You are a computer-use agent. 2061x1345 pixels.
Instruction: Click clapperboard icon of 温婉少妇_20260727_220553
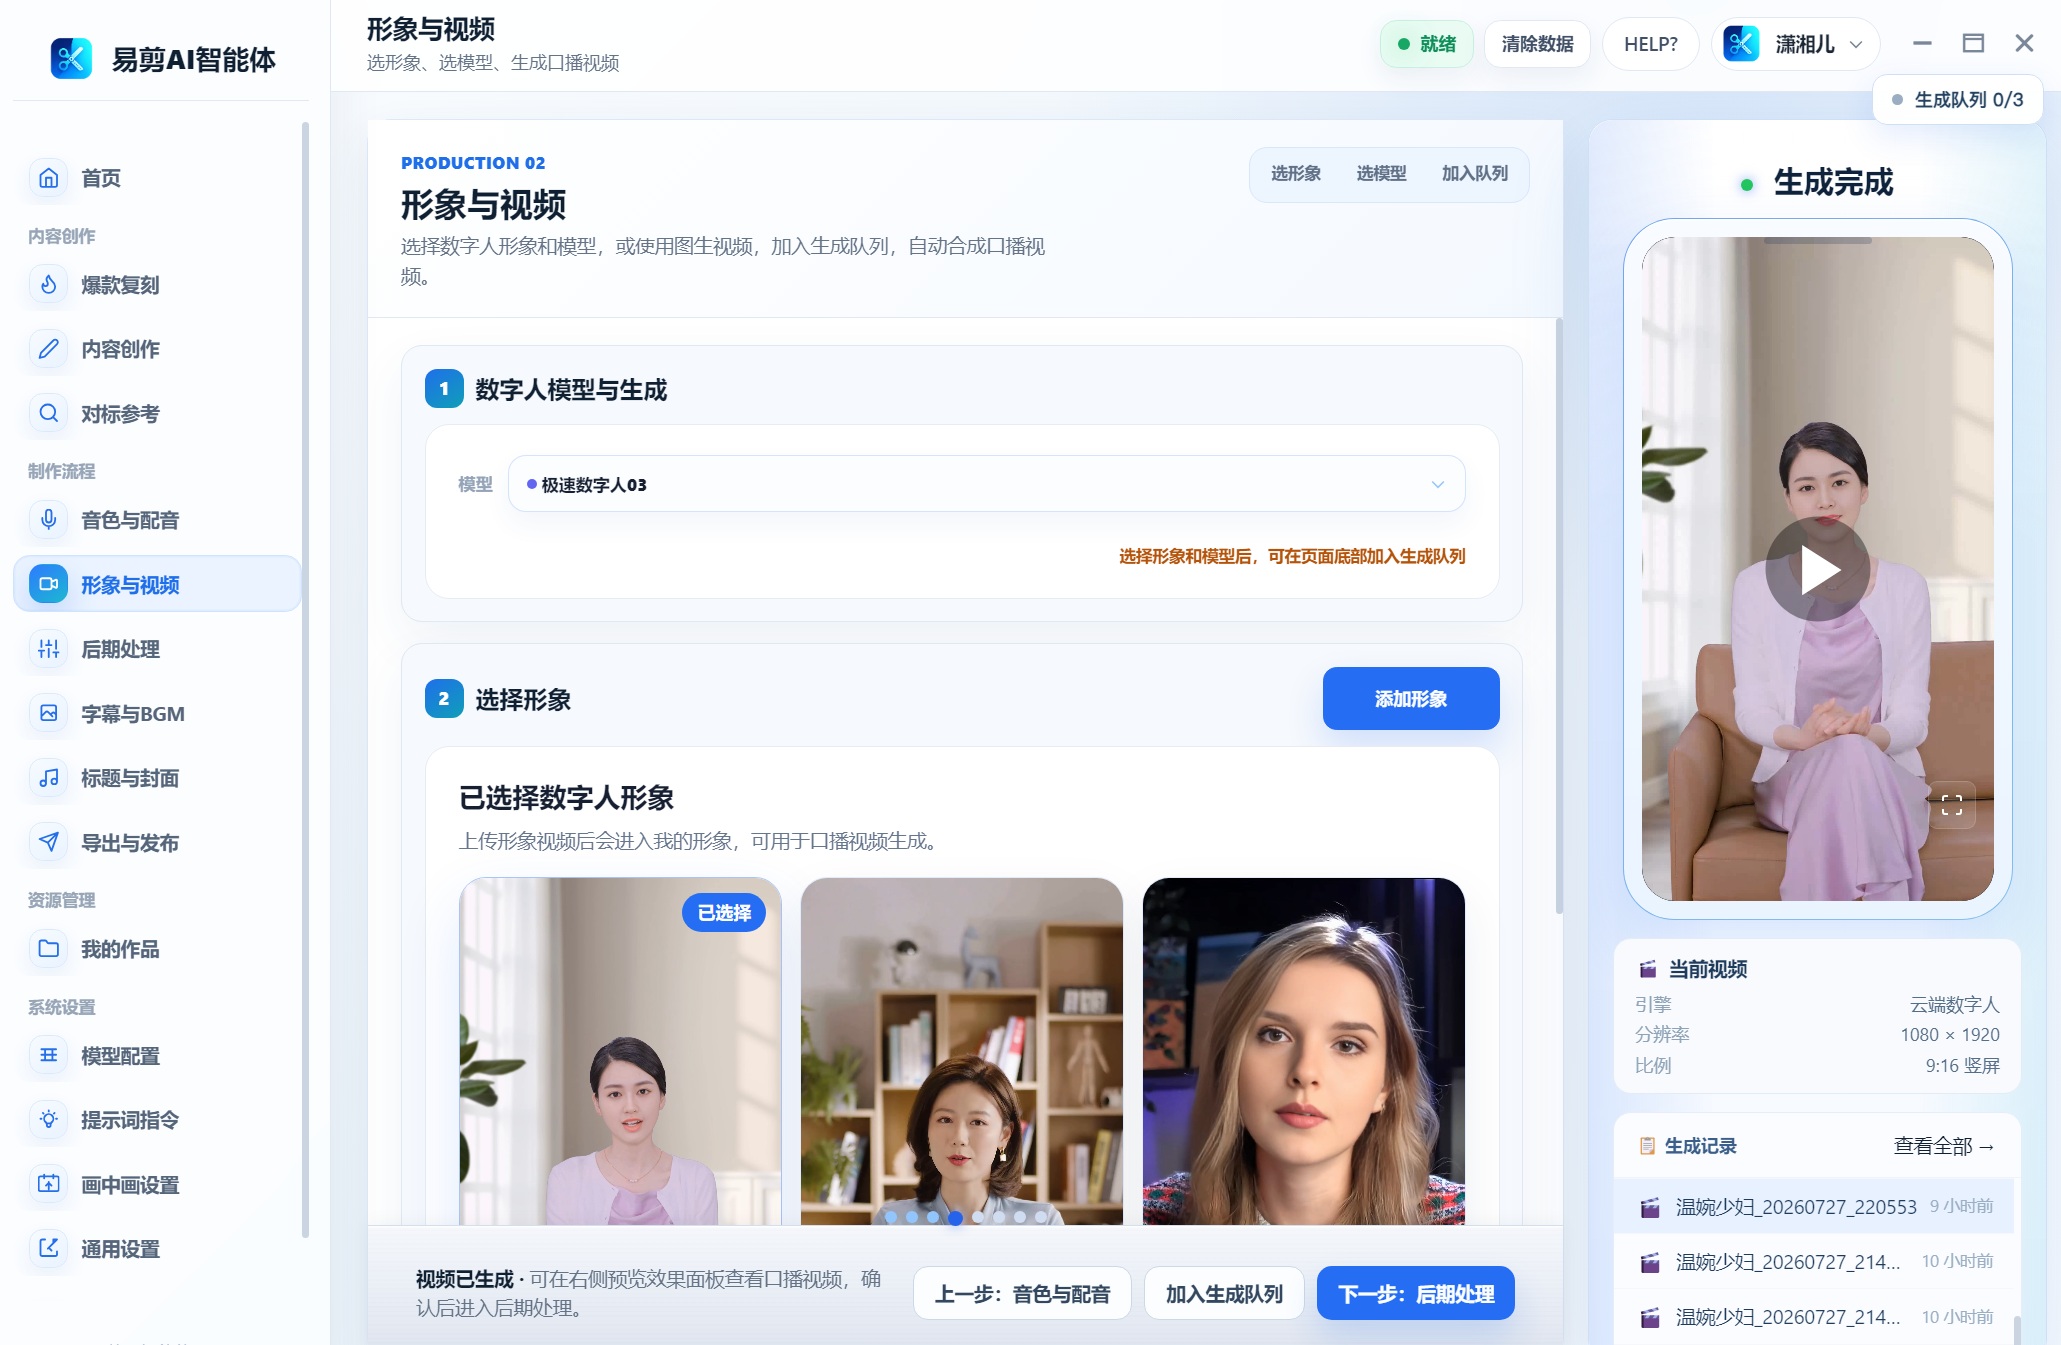1650,1207
